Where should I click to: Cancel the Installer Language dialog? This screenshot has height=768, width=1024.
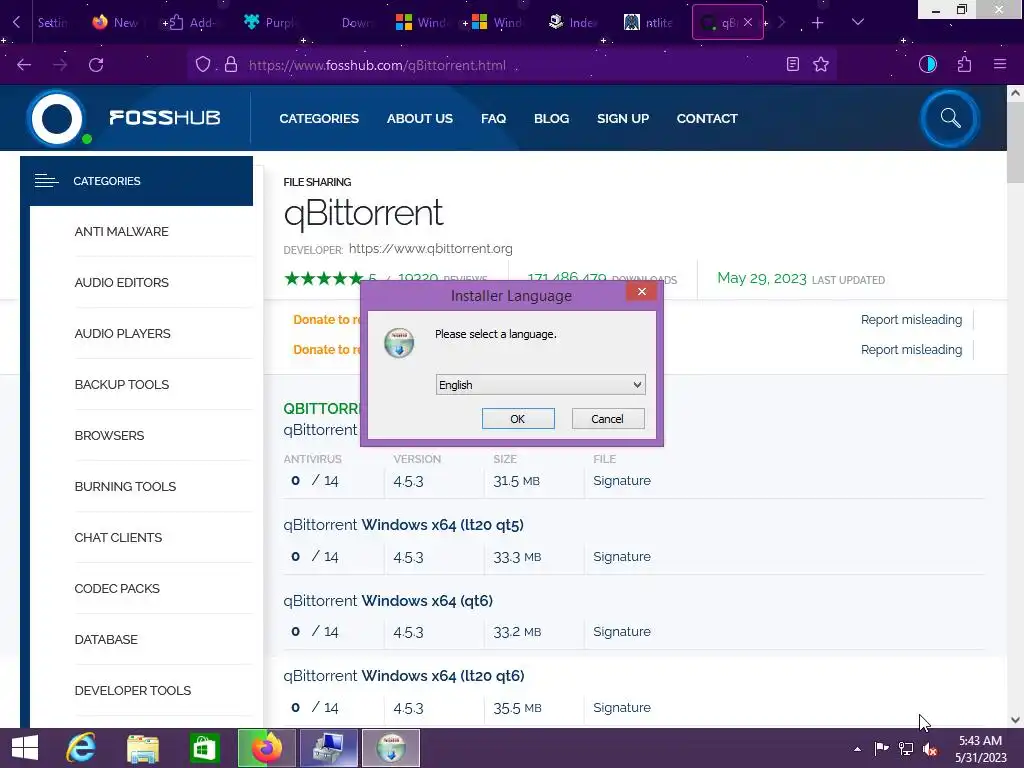(x=607, y=419)
